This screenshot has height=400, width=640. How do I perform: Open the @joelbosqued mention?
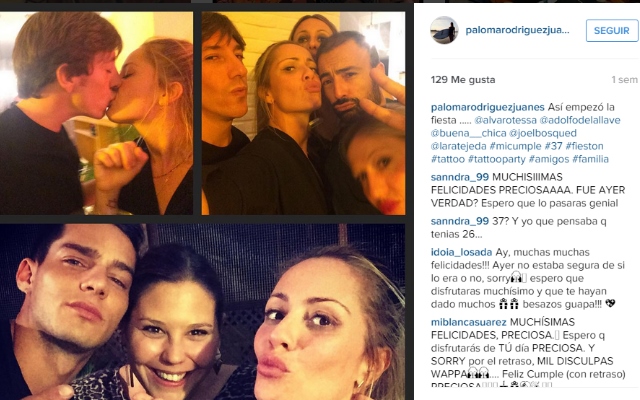click(543, 133)
